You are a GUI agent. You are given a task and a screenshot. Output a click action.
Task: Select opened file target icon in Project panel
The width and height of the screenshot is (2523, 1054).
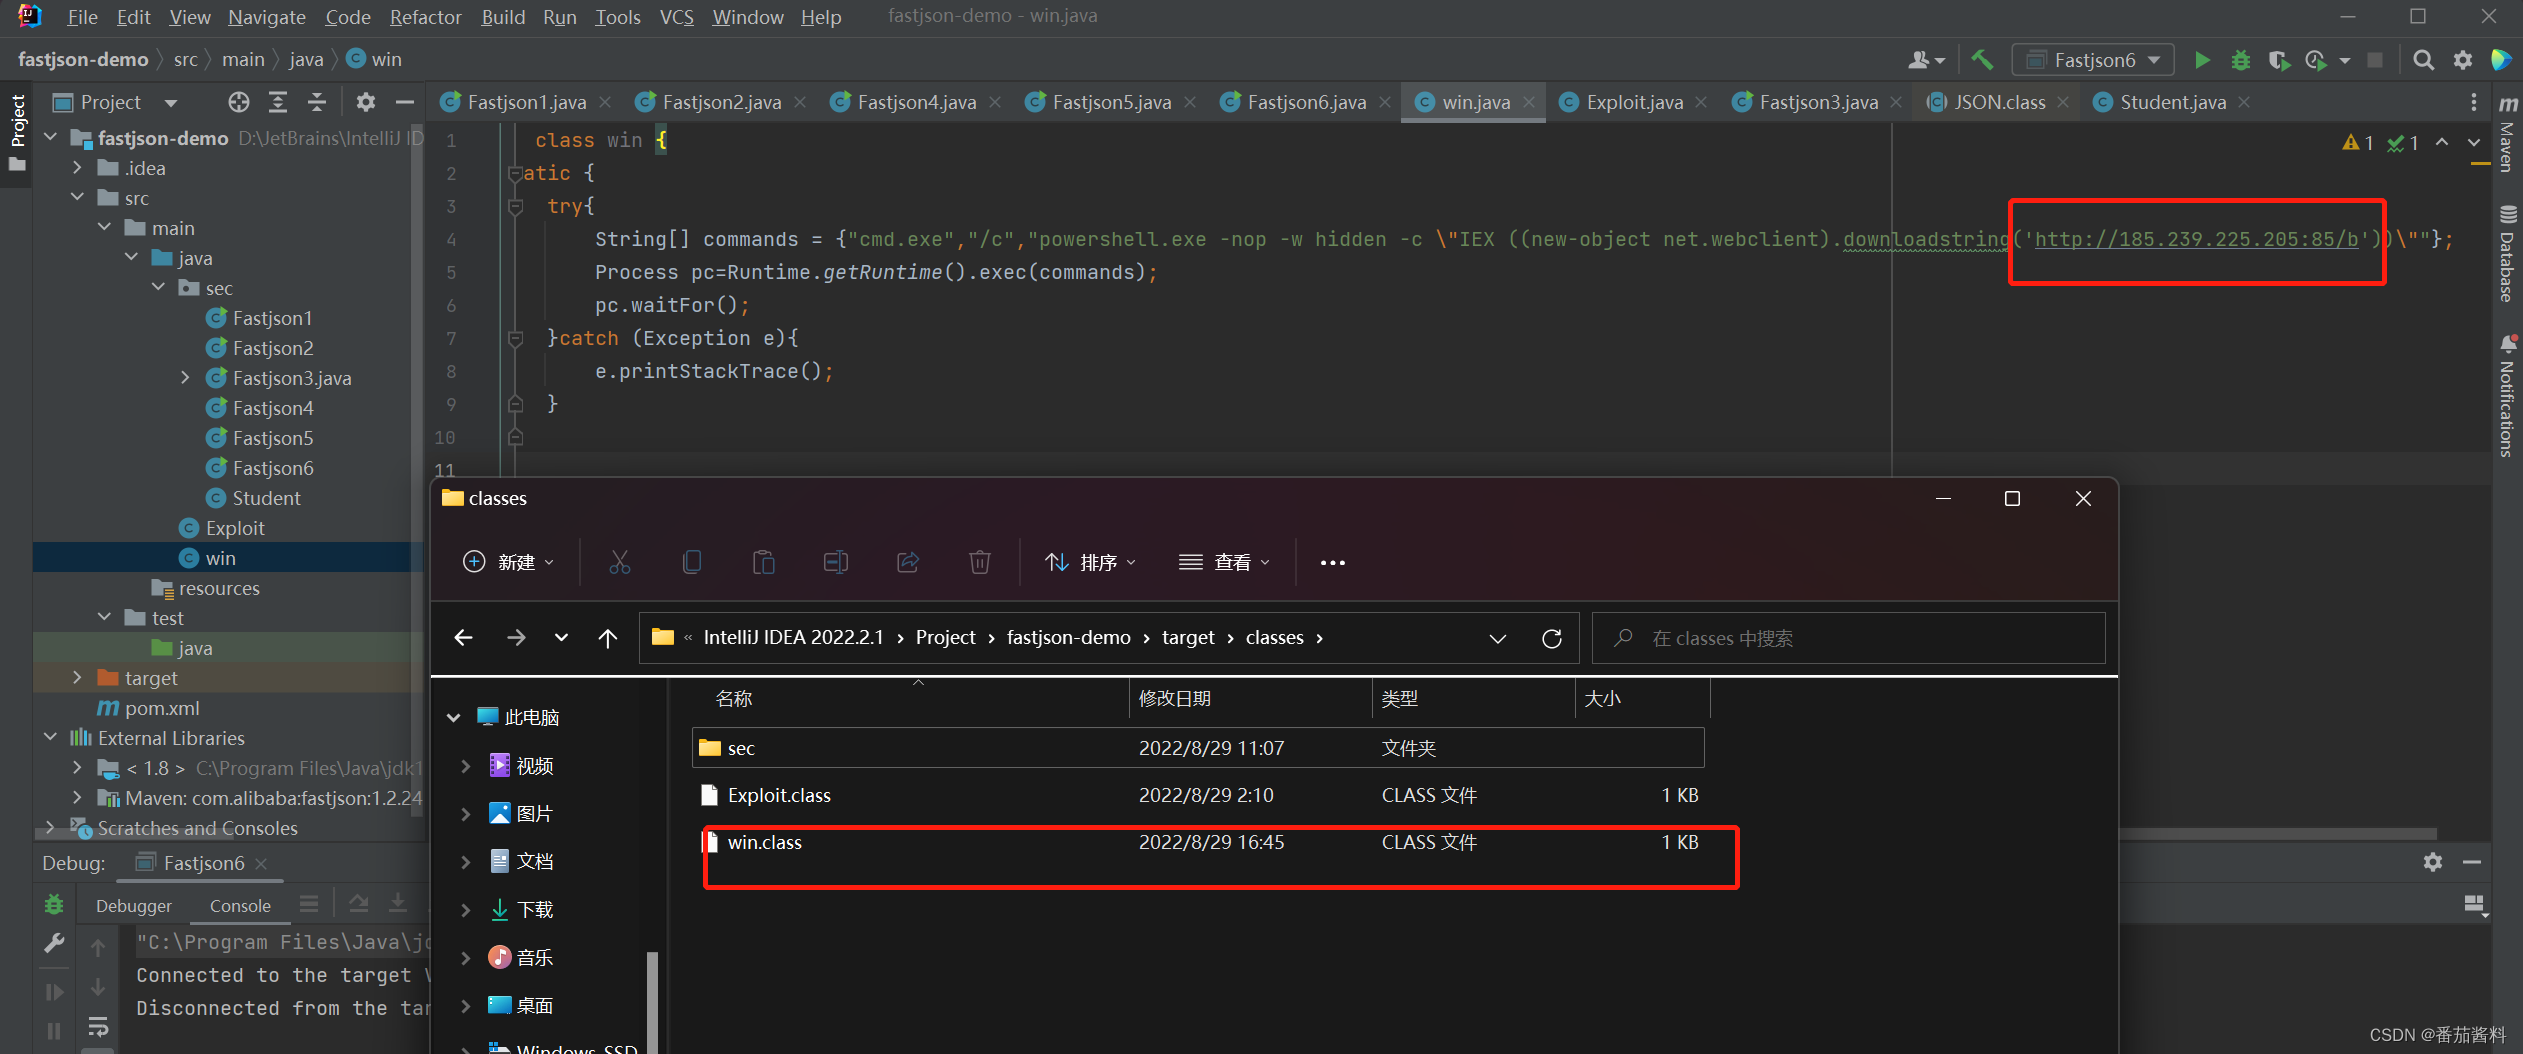[238, 102]
